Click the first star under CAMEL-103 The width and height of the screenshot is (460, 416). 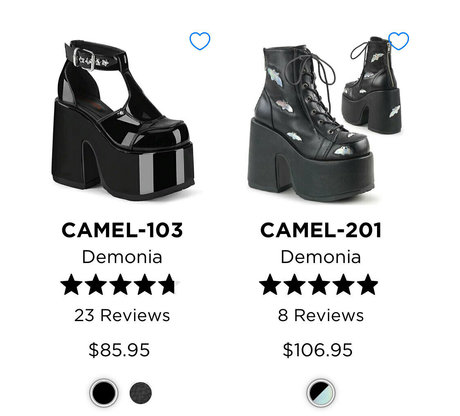[71, 285]
